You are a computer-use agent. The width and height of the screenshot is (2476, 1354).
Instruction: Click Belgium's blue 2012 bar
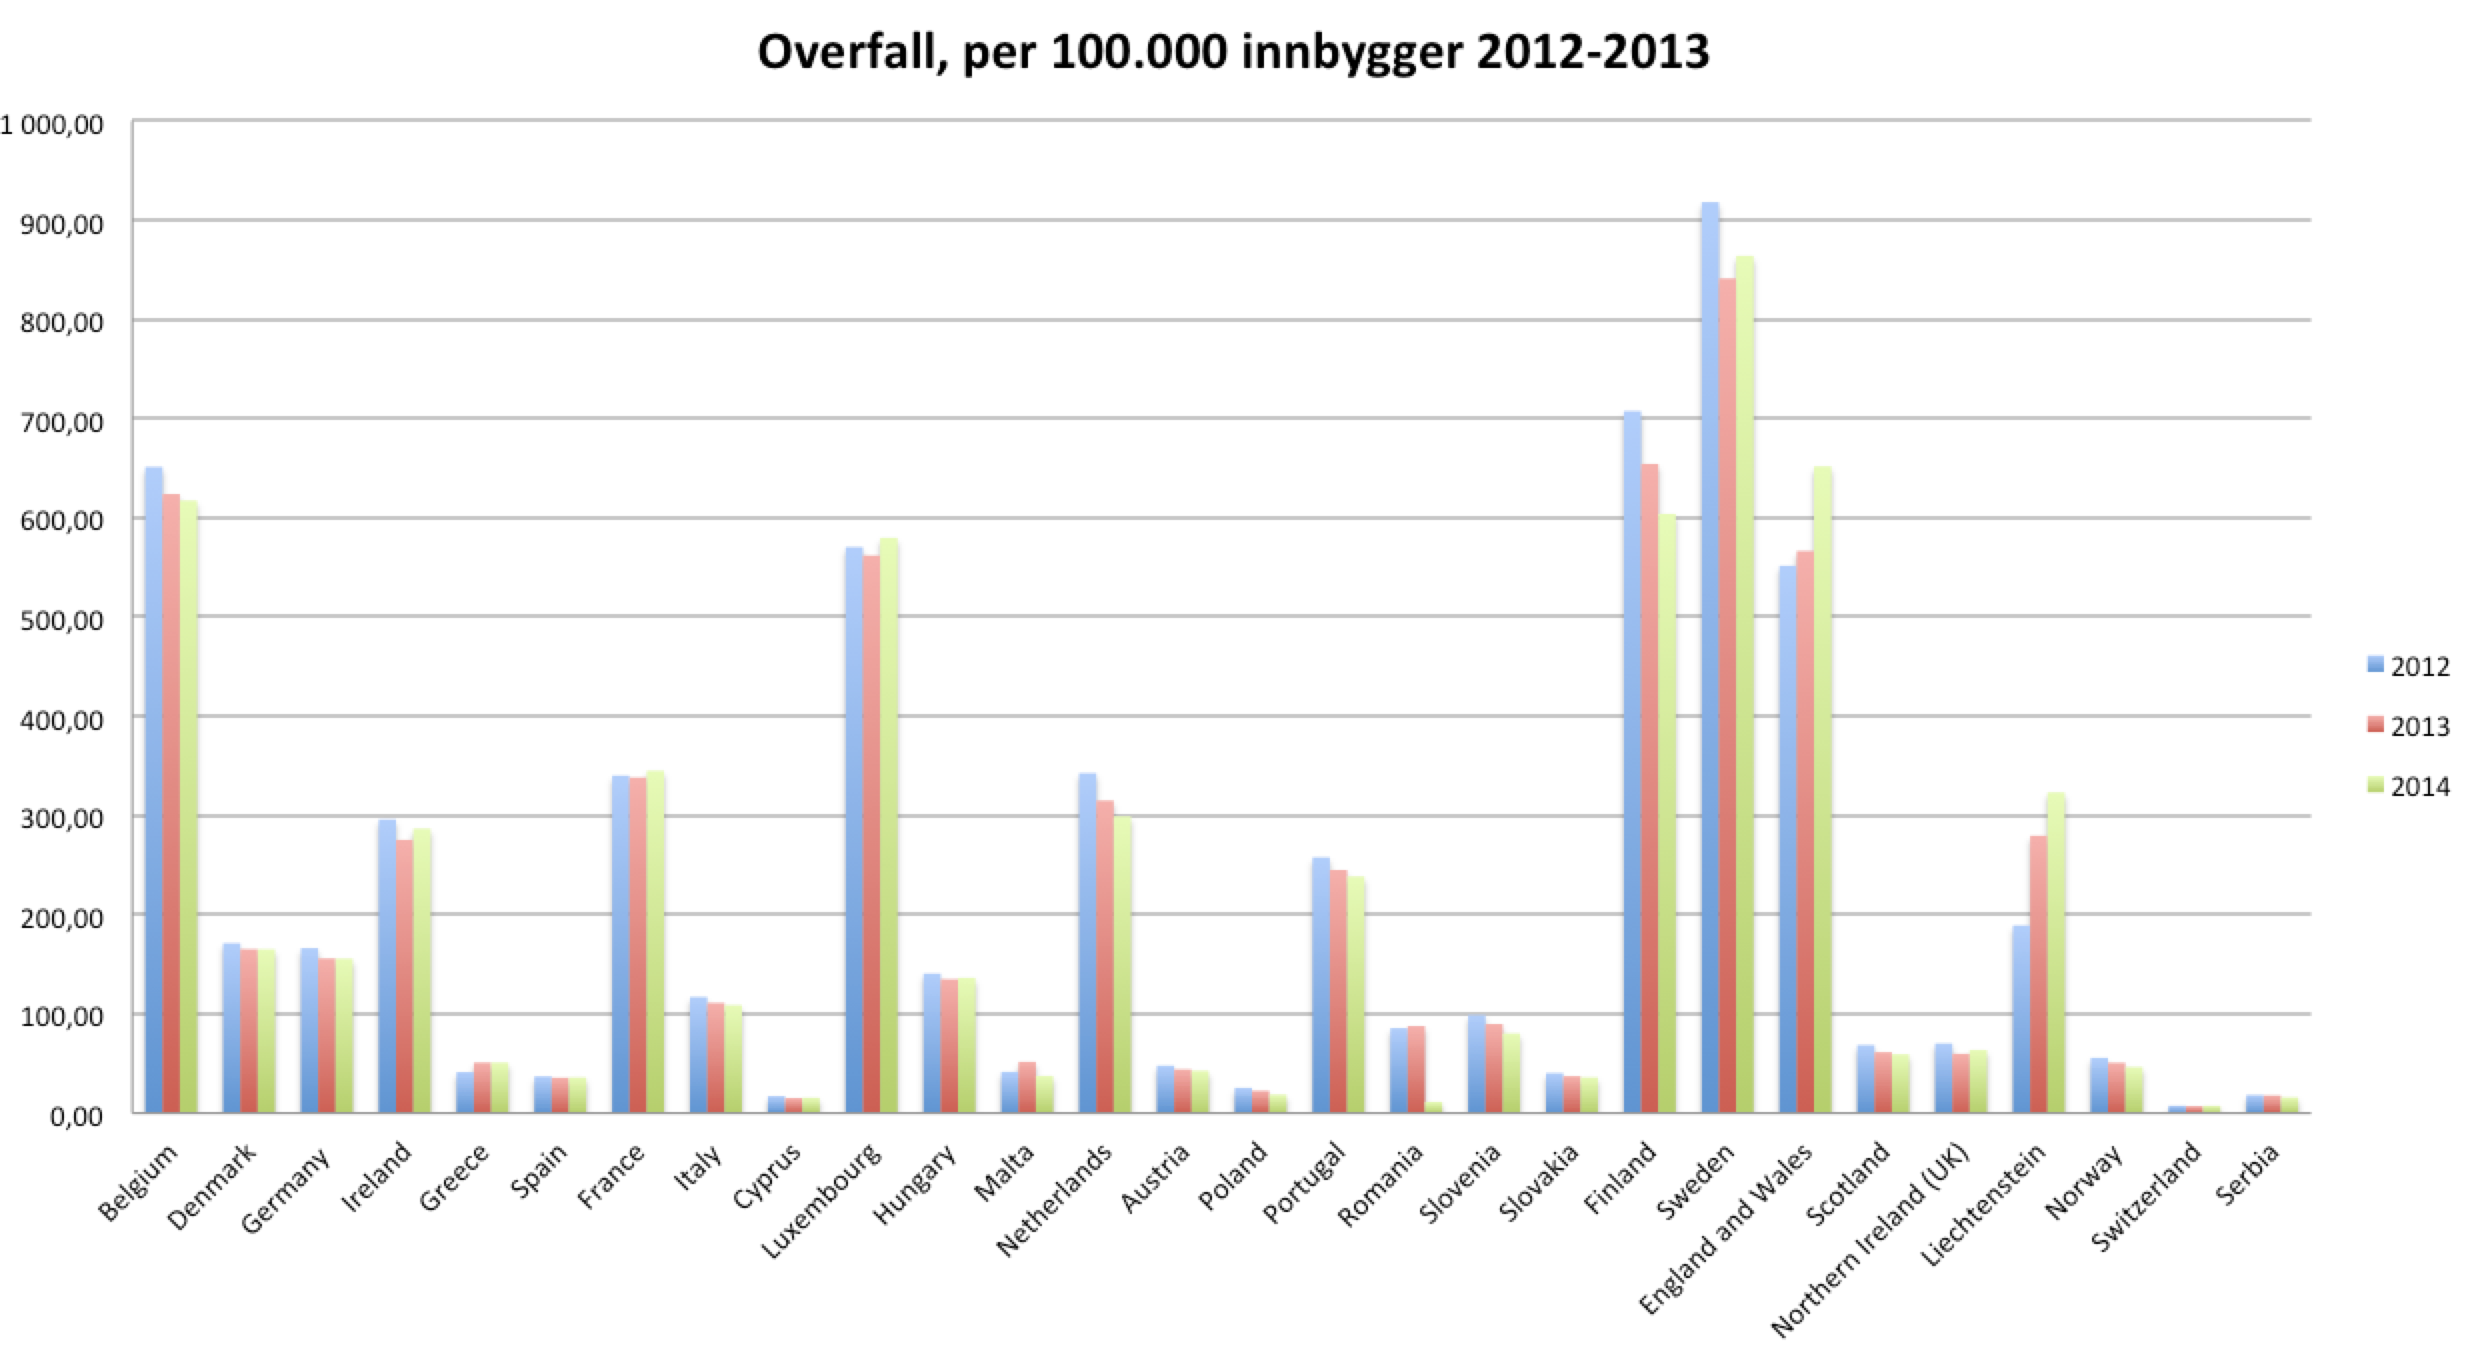coord(154,790)
